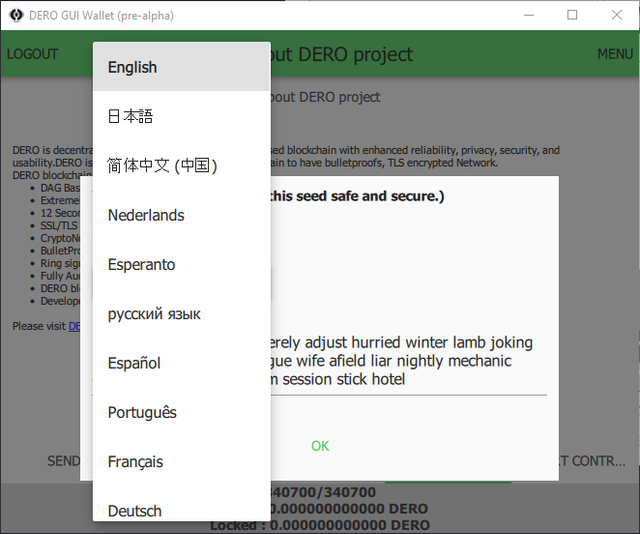Select 简体中文 (中国) language option
Screen dimensions: 640x534
pos(182,166)
